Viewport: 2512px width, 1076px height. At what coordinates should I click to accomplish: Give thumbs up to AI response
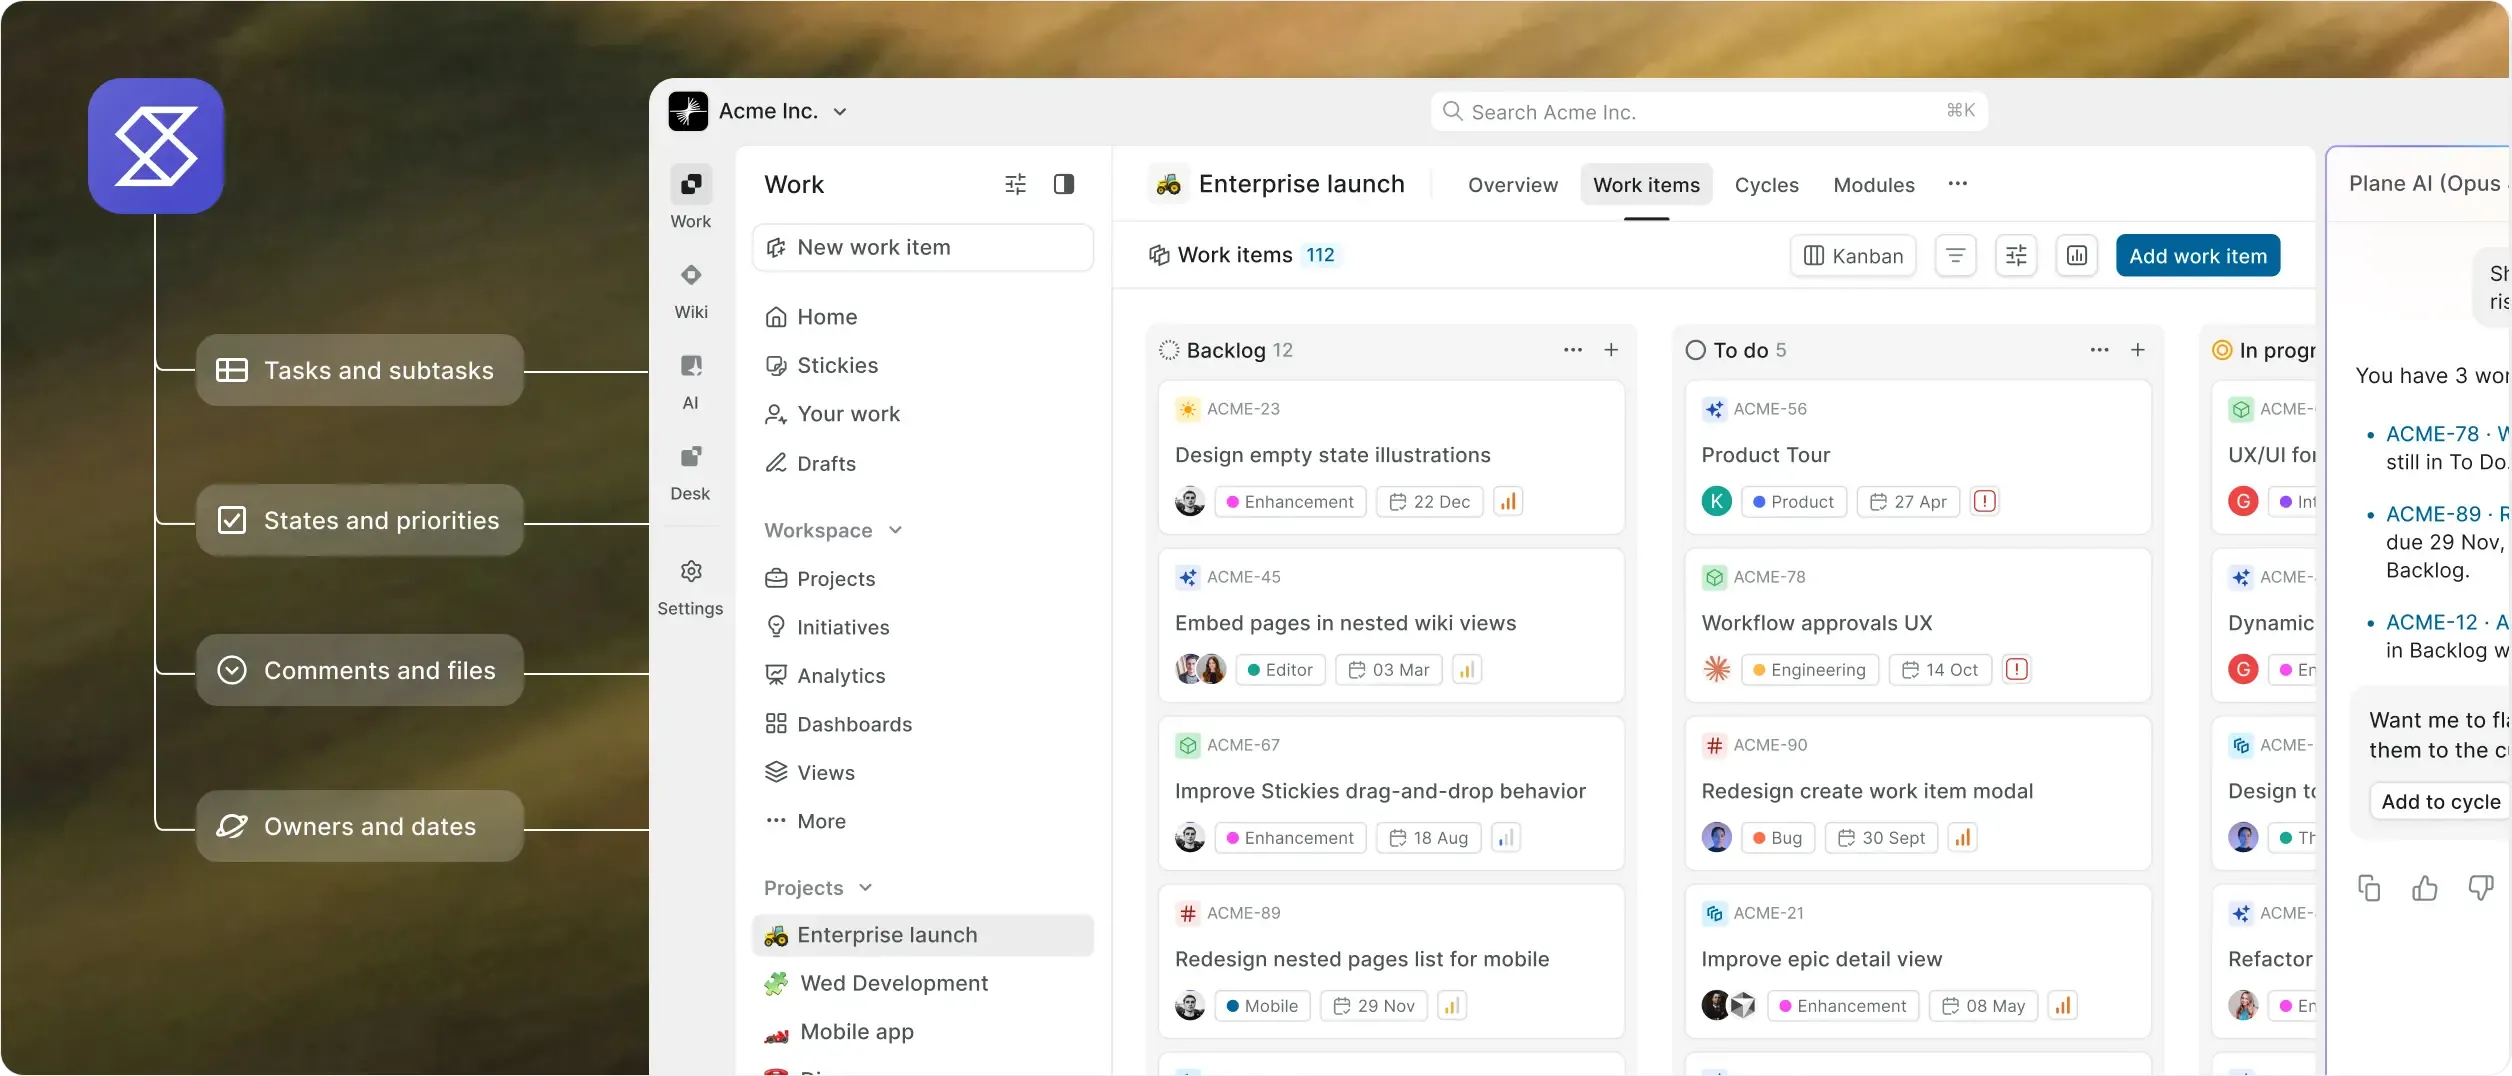(x=2424, y=888)
